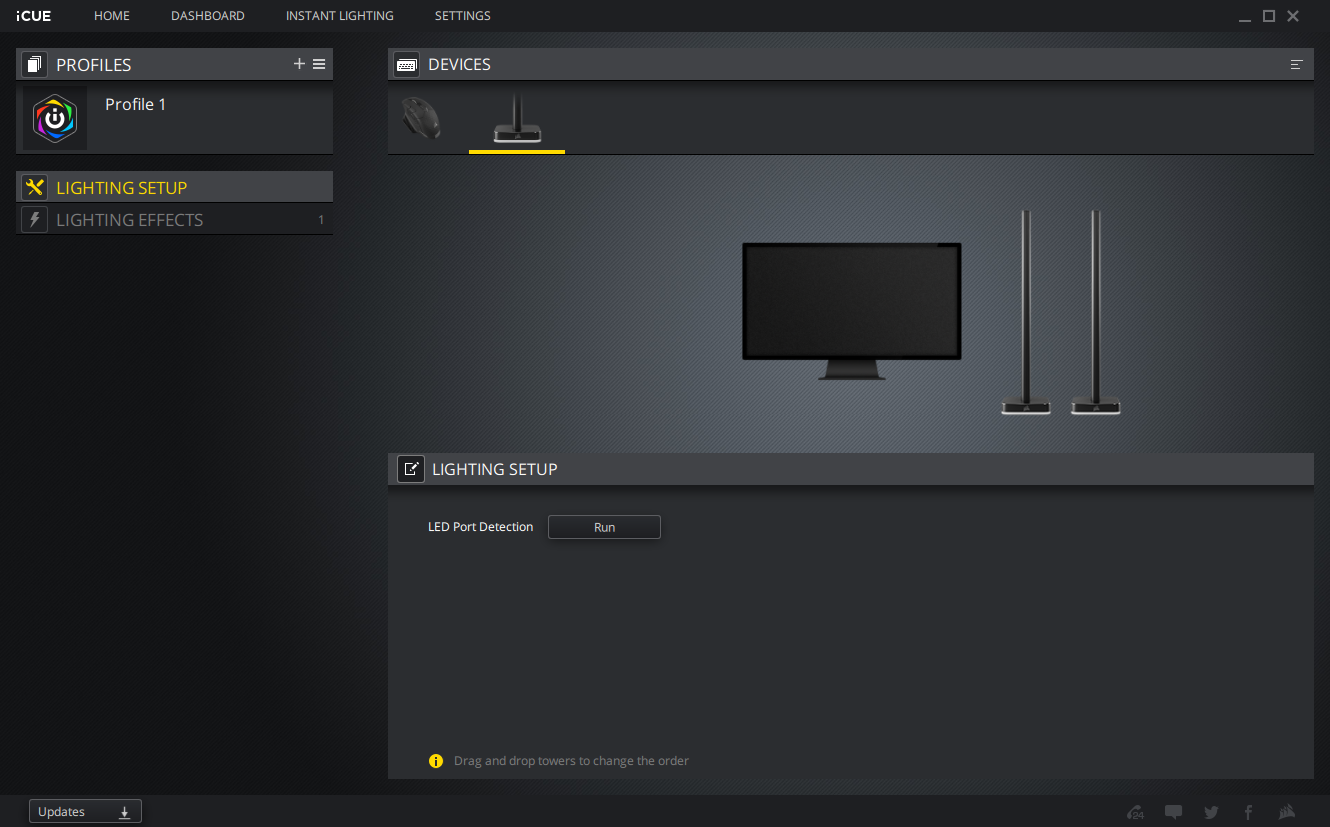Open the SETTINGS menu
This screenshot has width=1330, height=827.
coord(463,16)
